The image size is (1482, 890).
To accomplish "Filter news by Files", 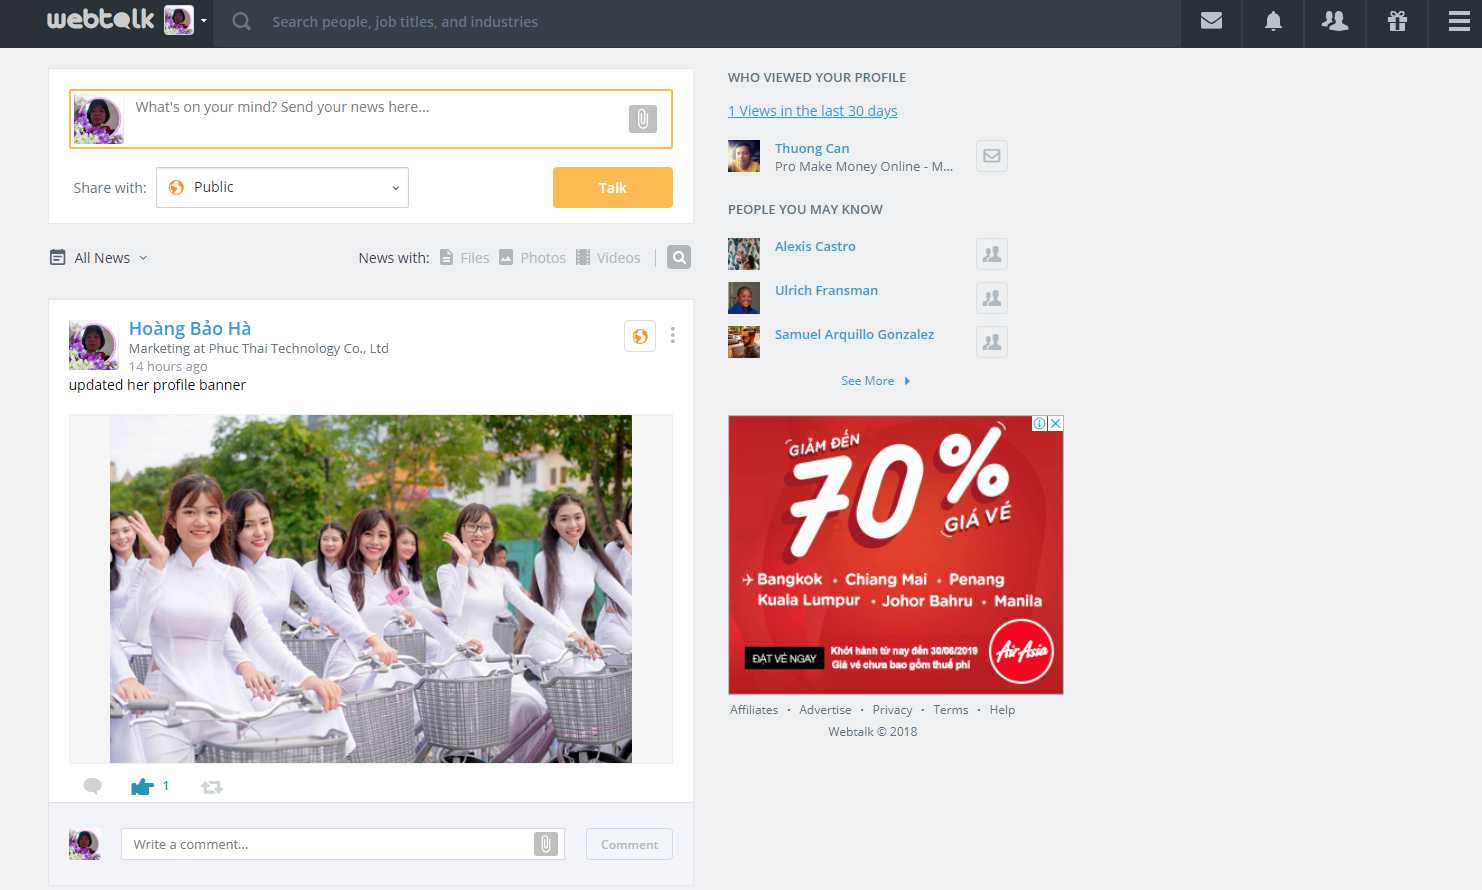I will [465, 258].
